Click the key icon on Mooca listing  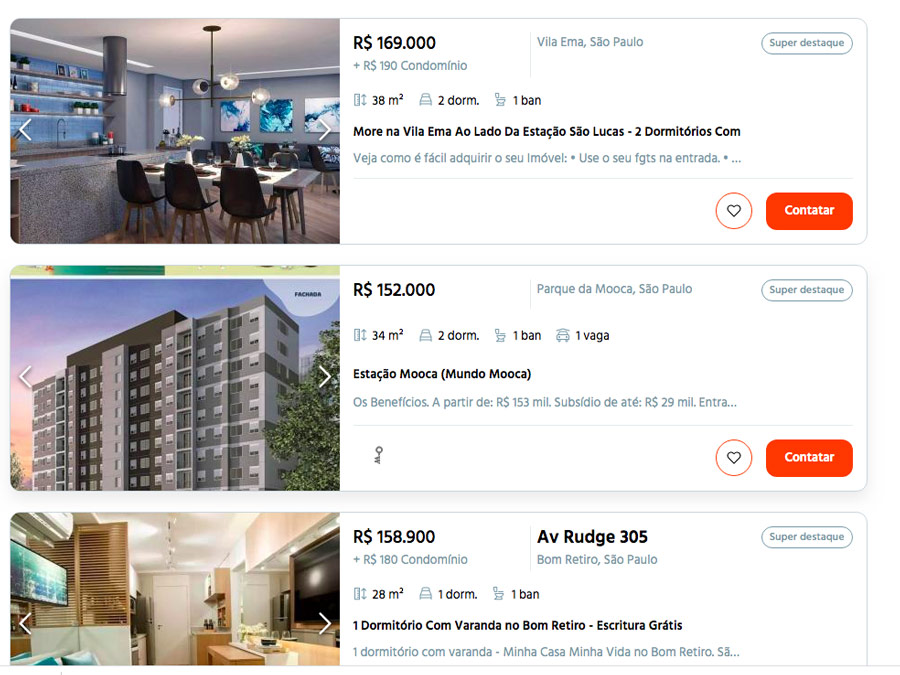tap(378, 455)
